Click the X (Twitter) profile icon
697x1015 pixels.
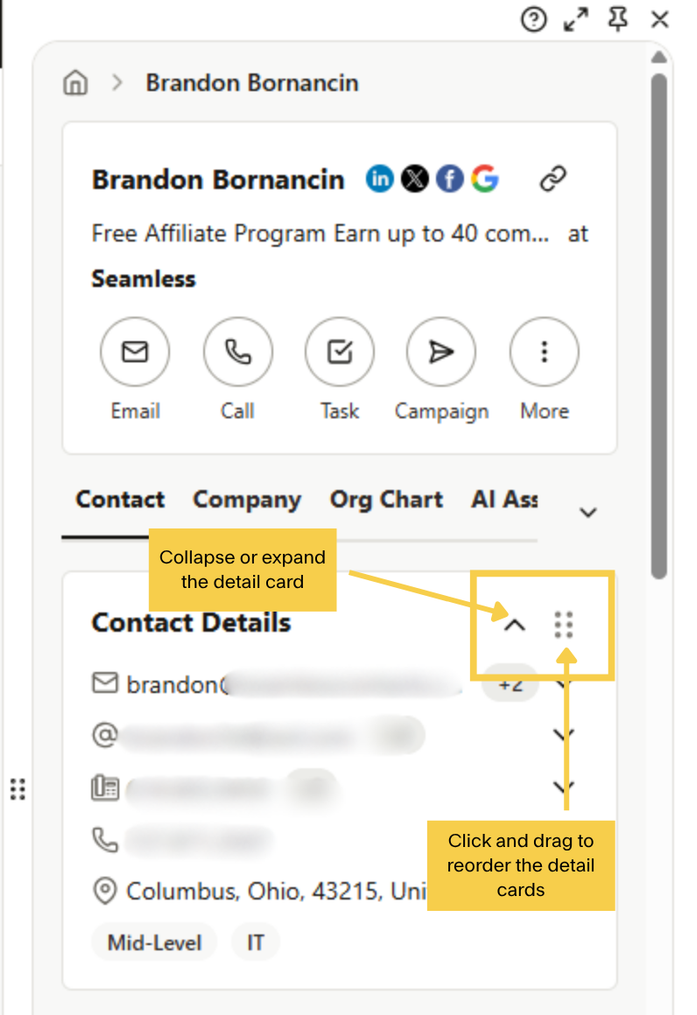pos(415,179)
